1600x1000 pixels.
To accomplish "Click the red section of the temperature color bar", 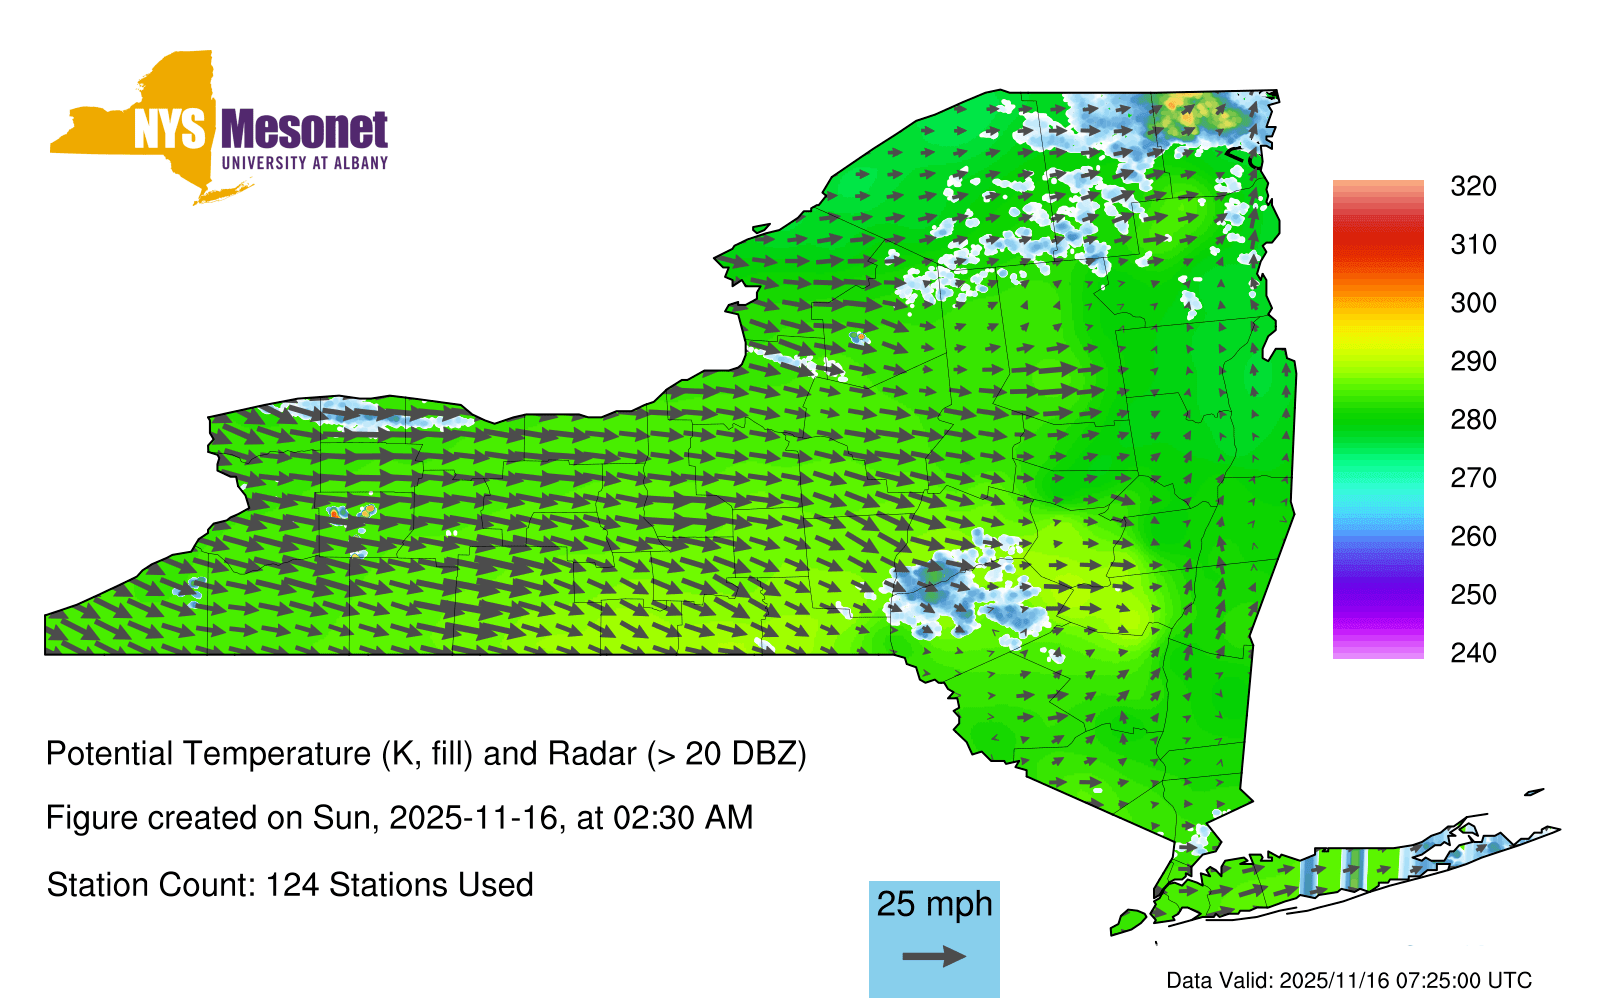I will point(1377,243).
